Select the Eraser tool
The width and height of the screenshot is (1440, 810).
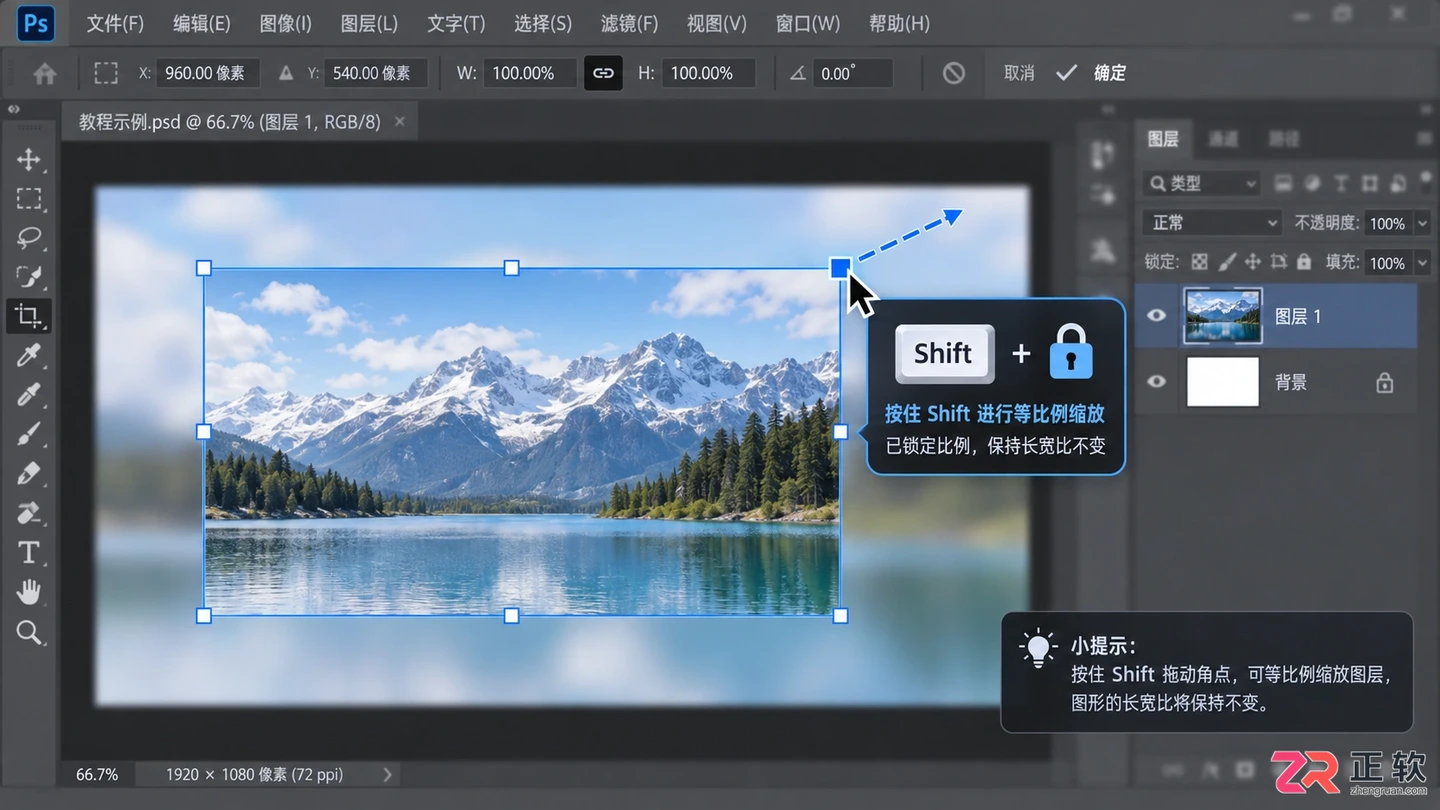28,513
